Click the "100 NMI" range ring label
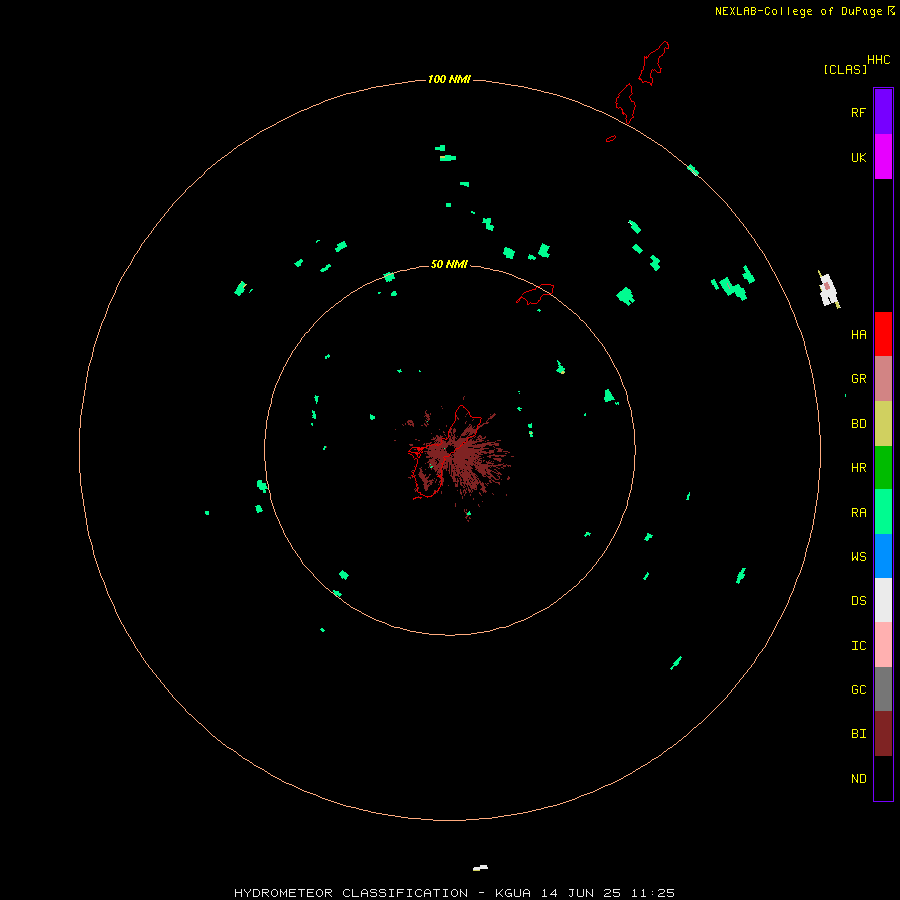The height and width of the screenshot is (900, 900). [x=449, y=79]
